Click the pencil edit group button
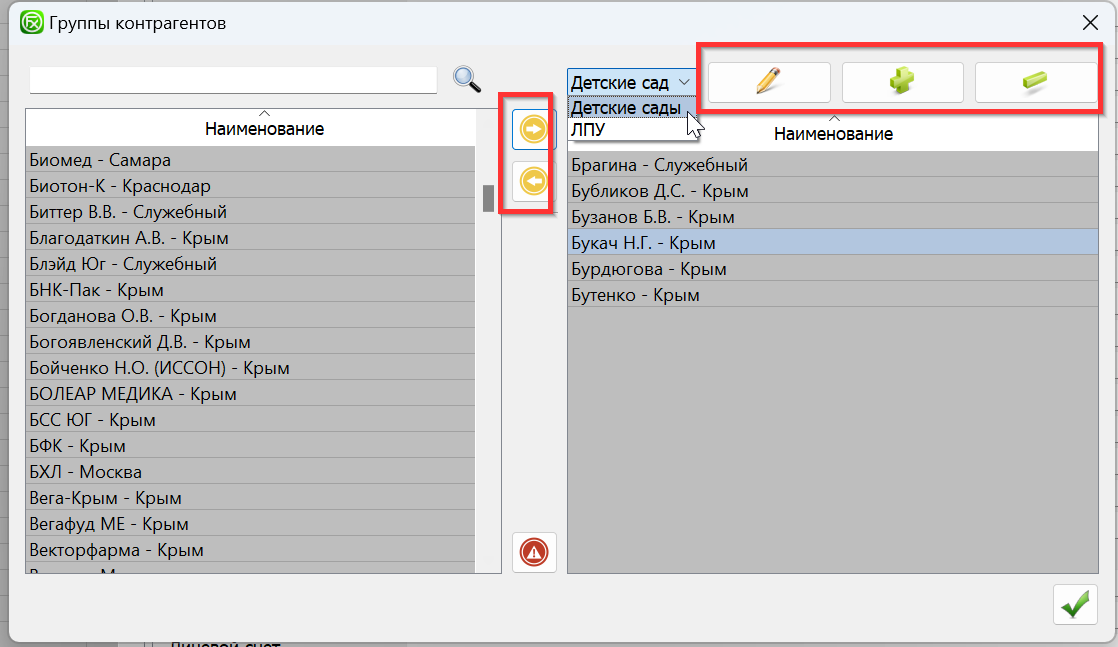Image resolution: width=1118 pixels, height=647 pixels. point(769,82)
